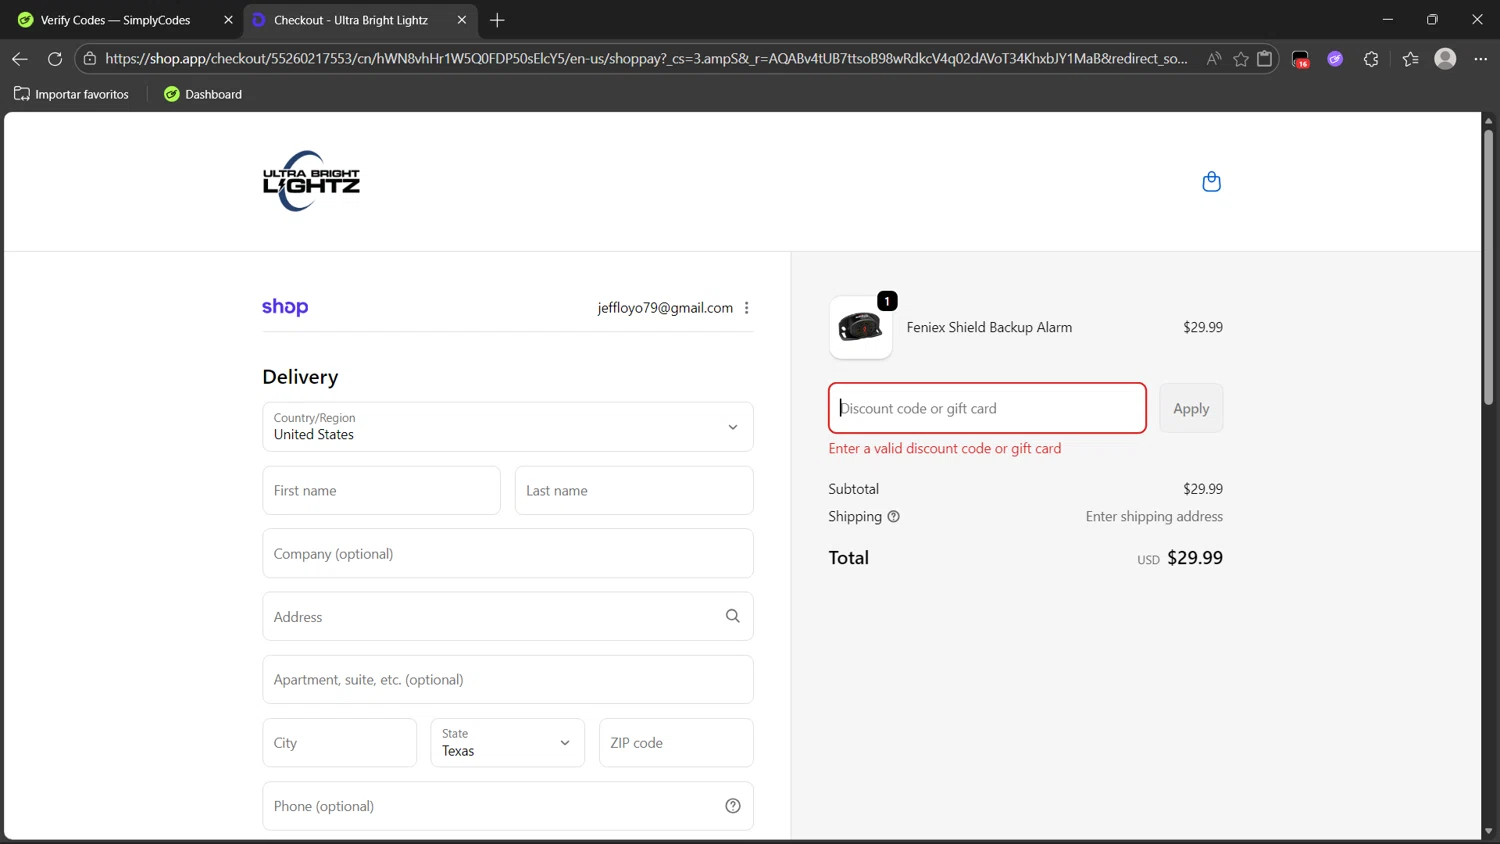
Task: Close the Verify Codes SimplyCodes tab
Action: 228,20
